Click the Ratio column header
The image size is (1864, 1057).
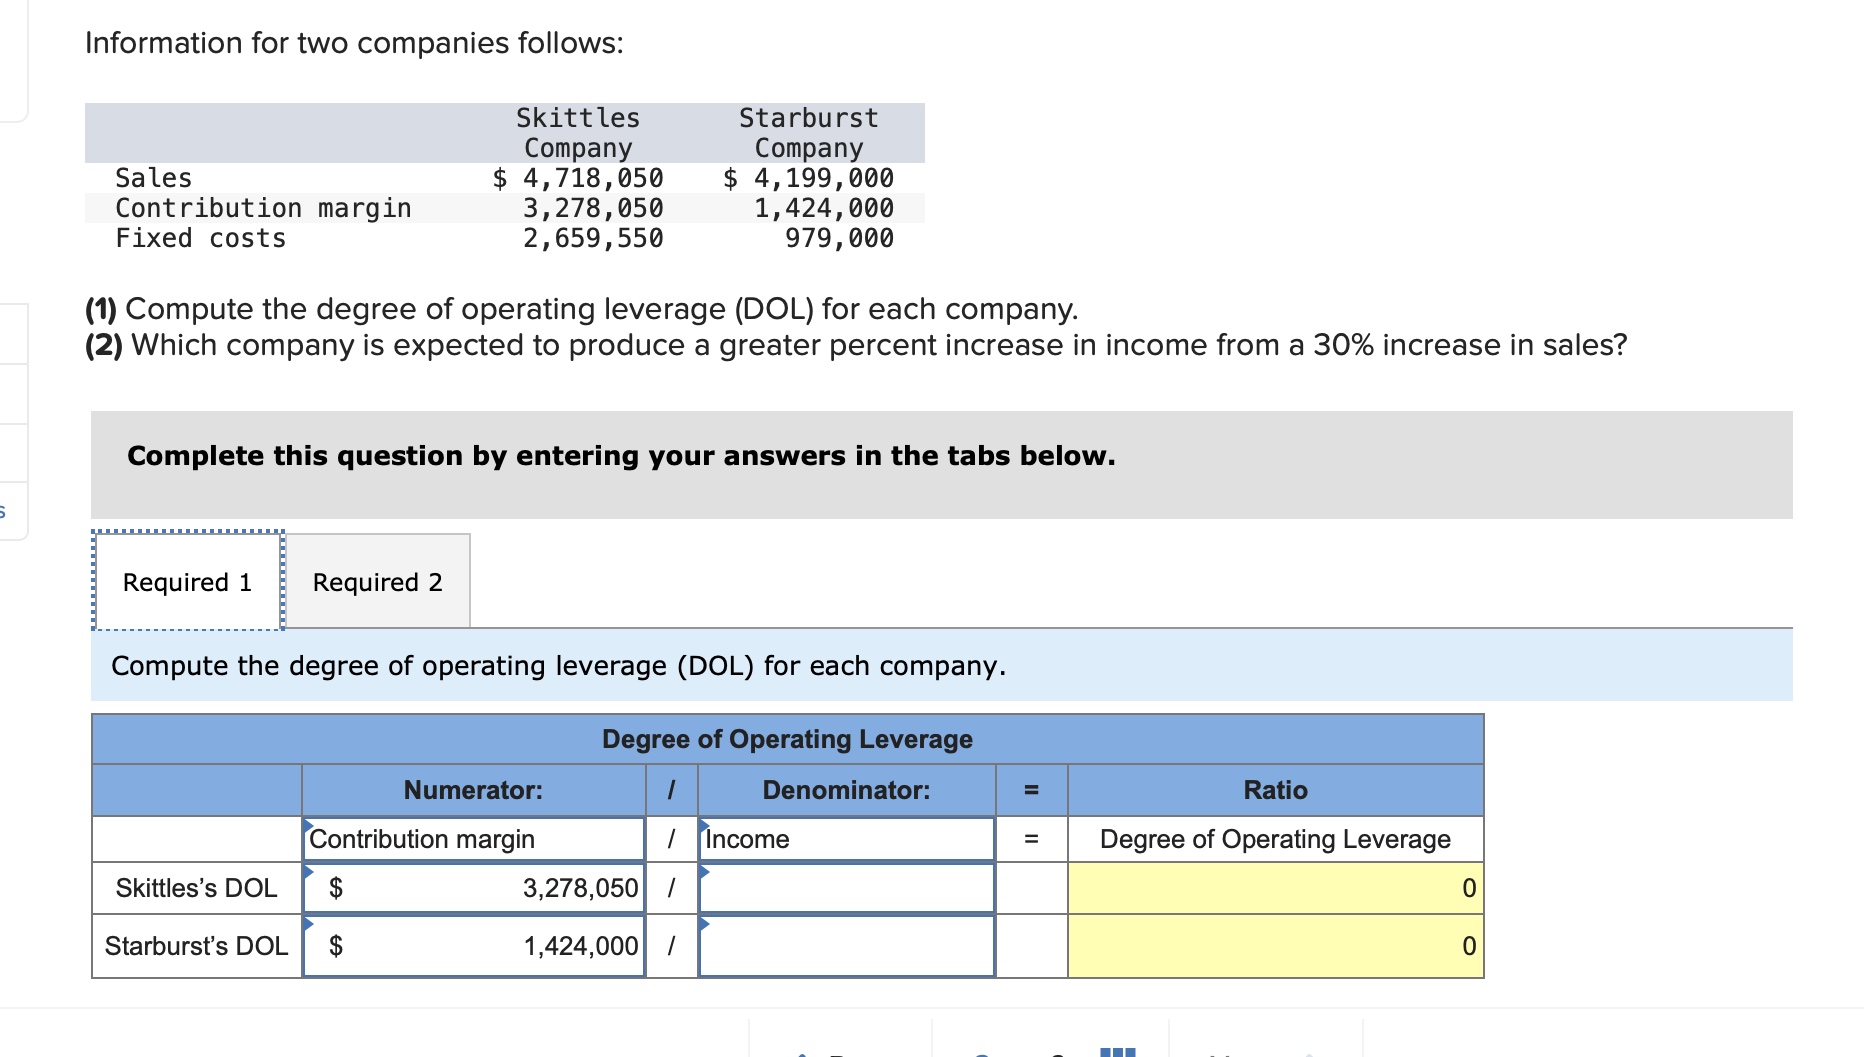point(1275,790)
